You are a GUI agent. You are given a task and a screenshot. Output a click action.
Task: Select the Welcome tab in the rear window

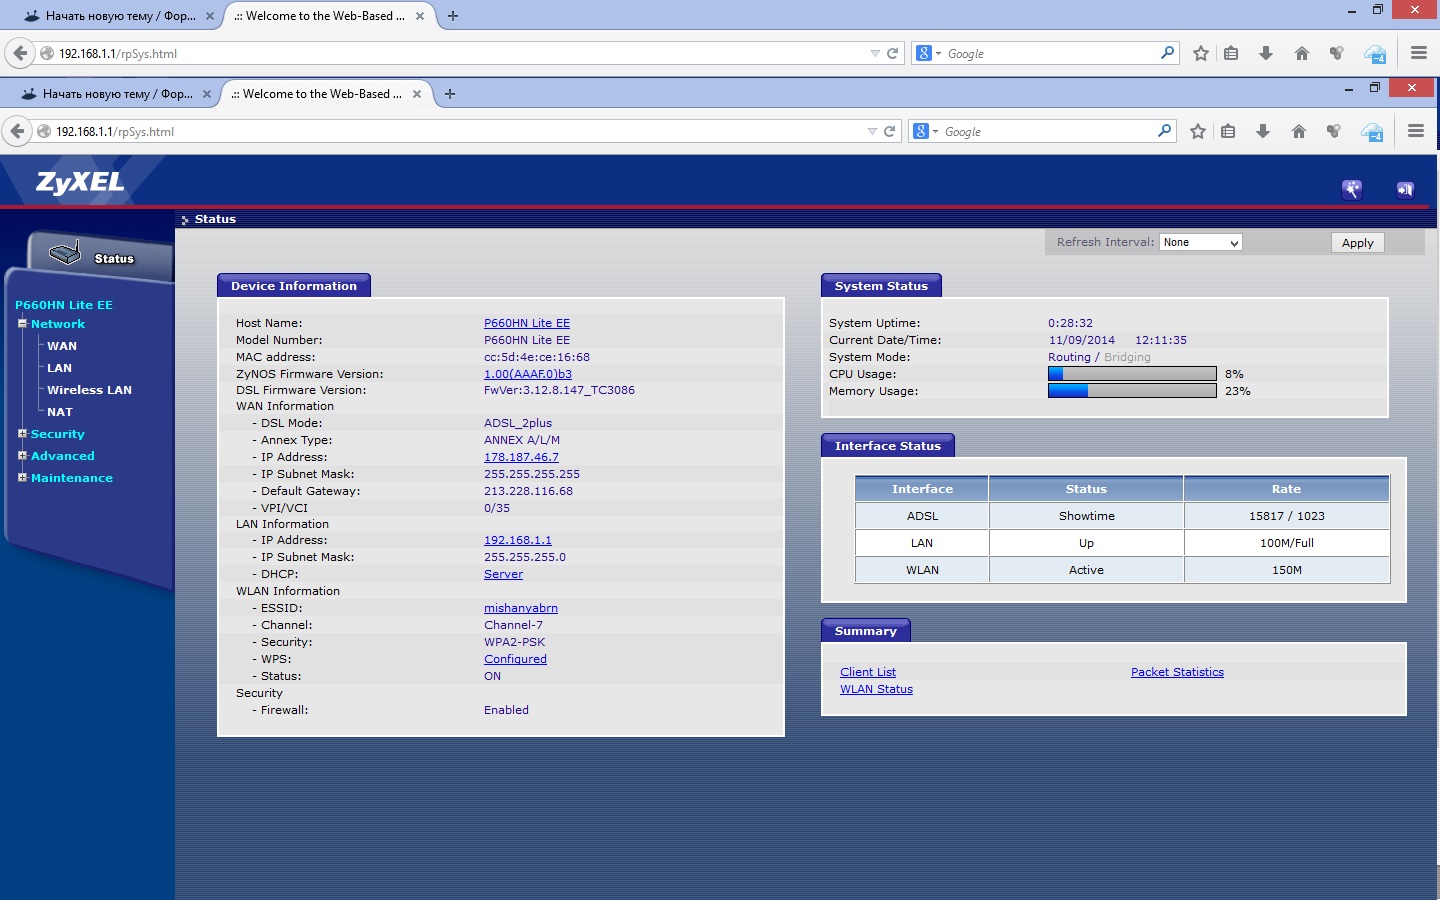point(327,16)
